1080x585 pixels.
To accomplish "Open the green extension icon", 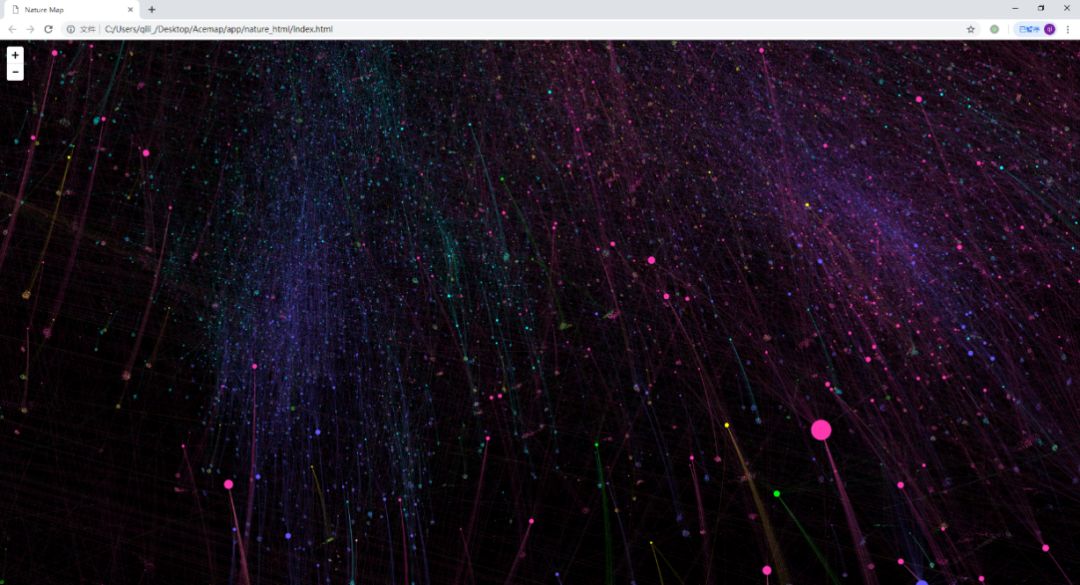I will point(994,29).
